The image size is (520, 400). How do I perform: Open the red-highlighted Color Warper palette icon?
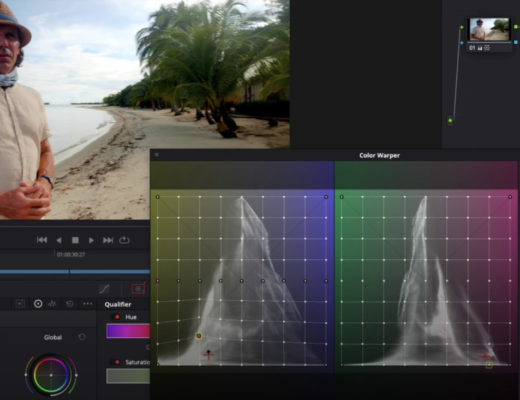tap(138, 289)
